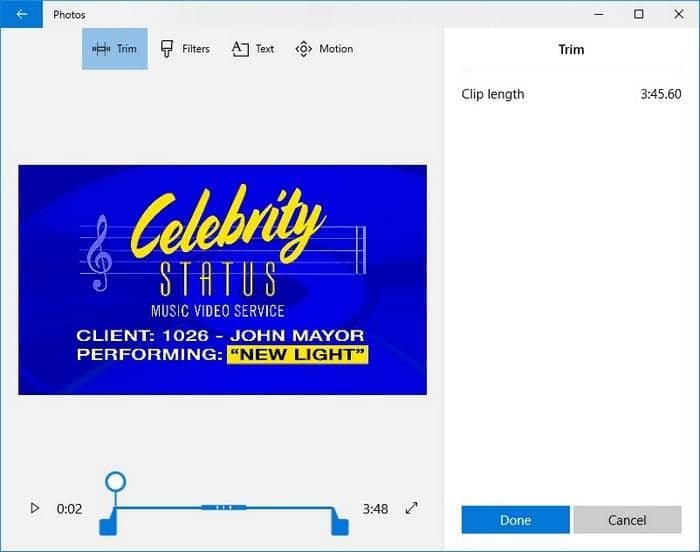Cancel the trim operation
Image resolution: width=700 pixels, height=552 pixels.
click(627, 520)
